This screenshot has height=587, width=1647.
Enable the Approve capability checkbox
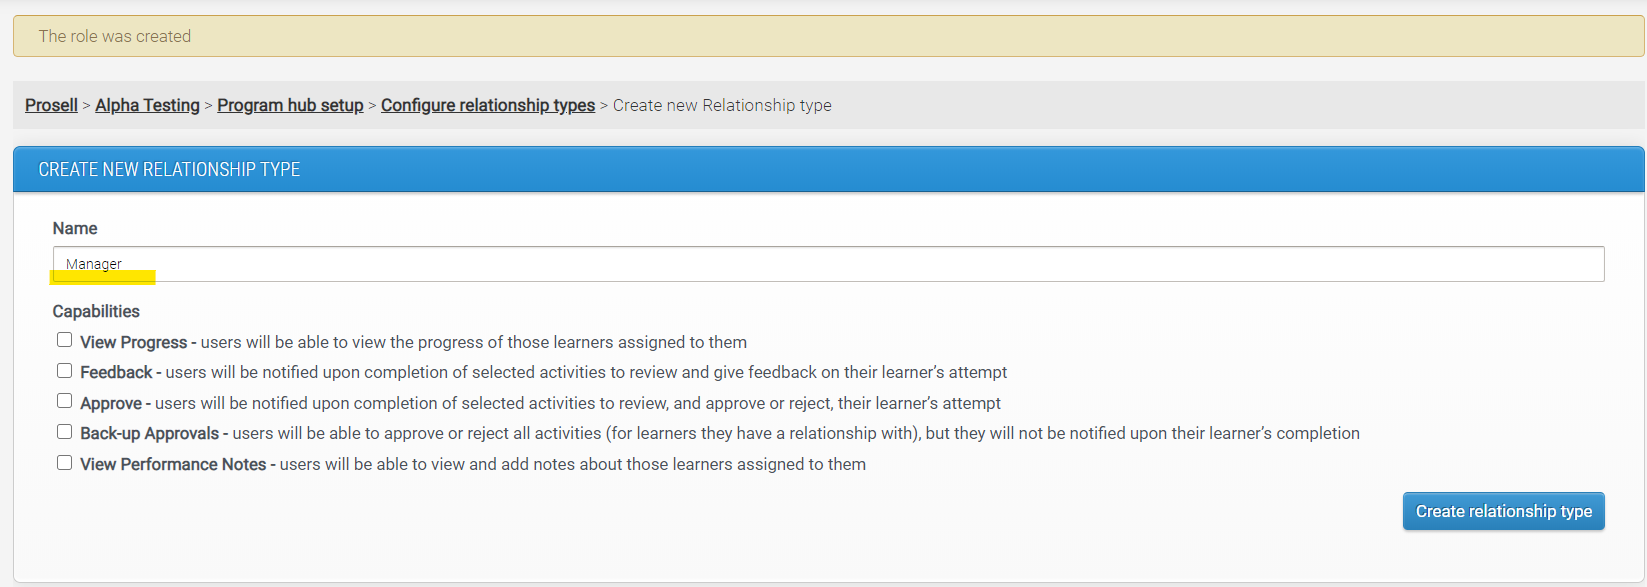[x=64, y=400]
